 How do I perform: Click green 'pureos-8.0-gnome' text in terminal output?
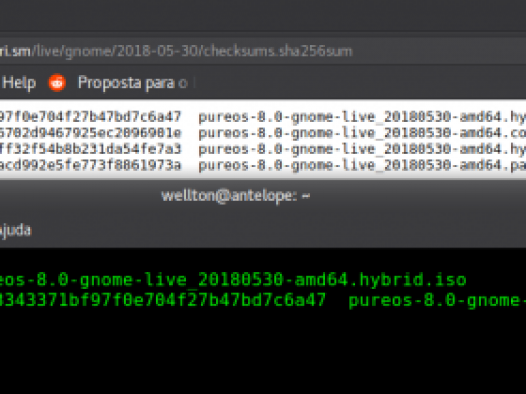click(x=437, y=300)
